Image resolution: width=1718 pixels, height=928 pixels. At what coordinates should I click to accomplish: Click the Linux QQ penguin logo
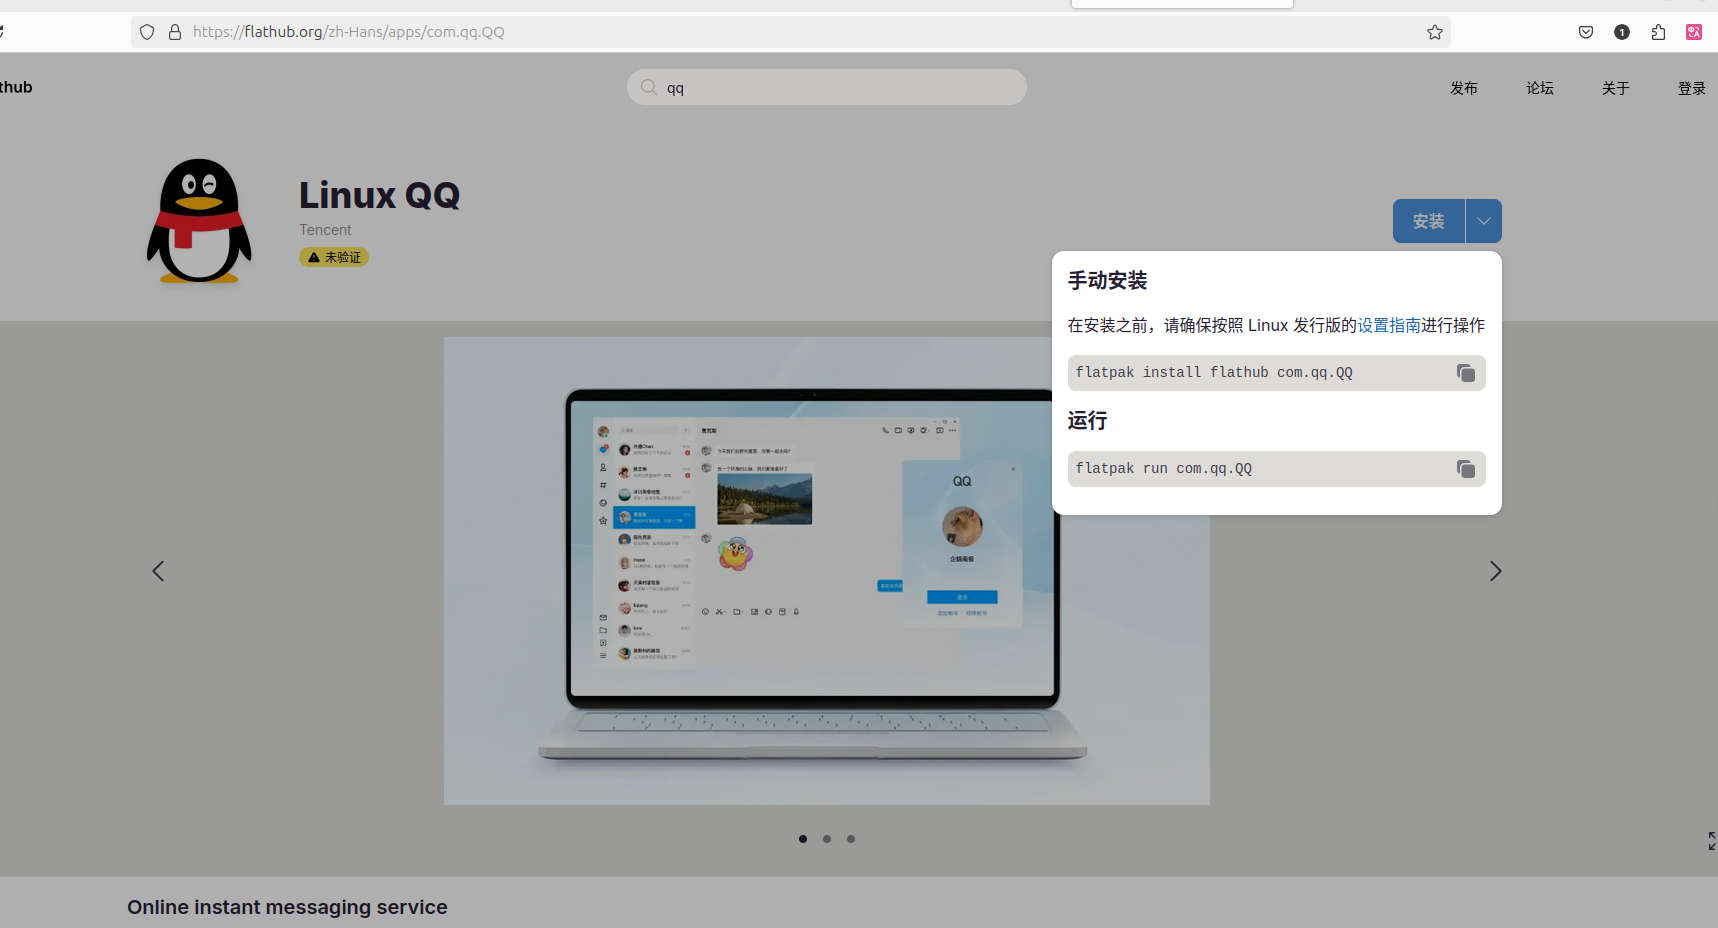point(199,221)
